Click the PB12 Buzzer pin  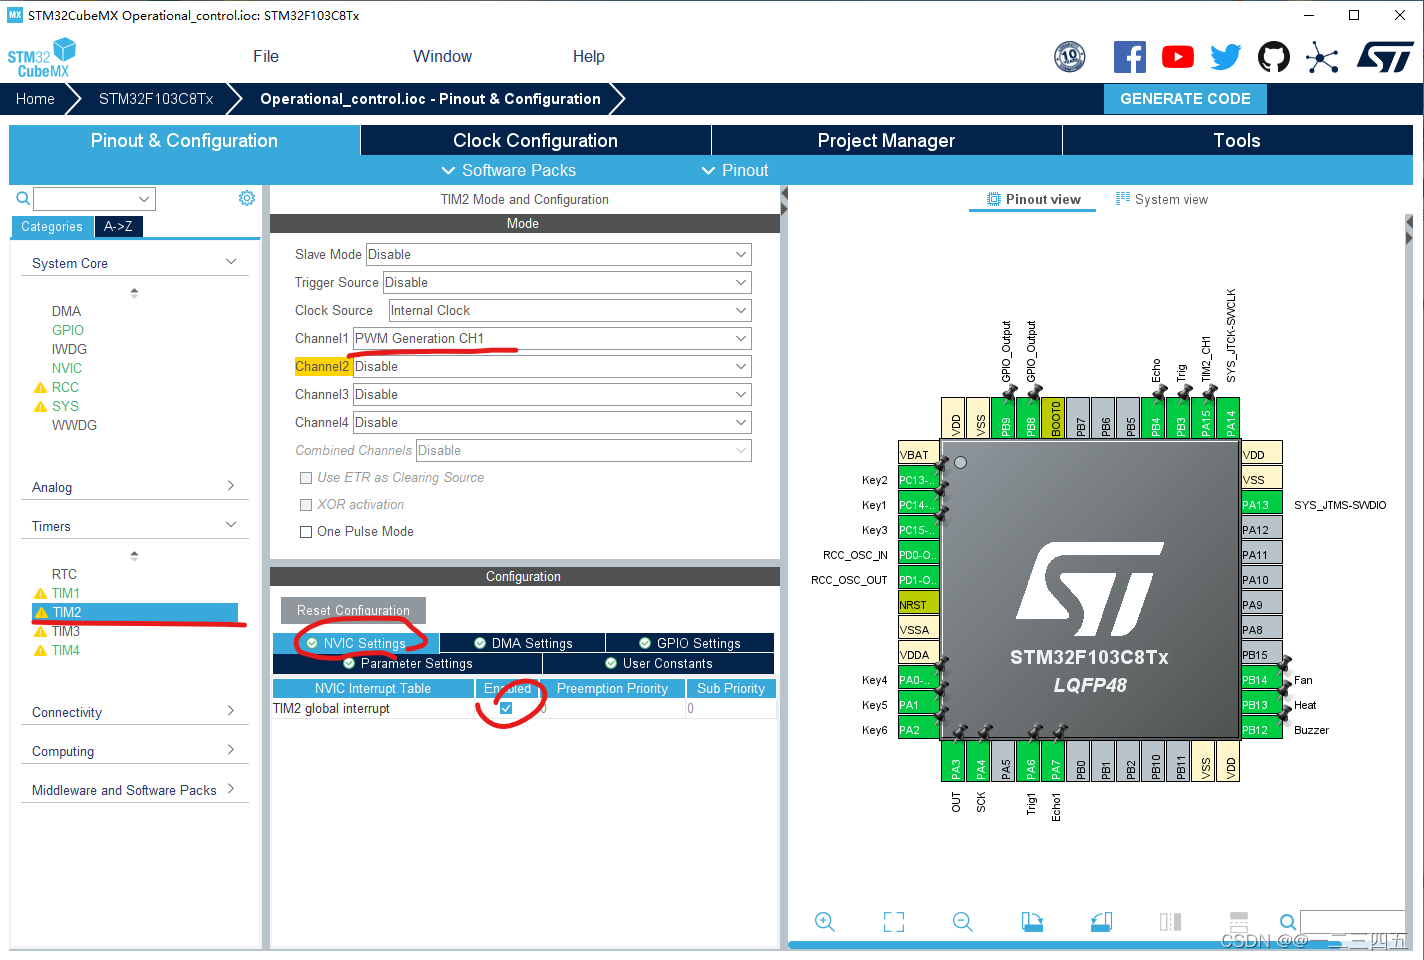tap(1261, 730)
